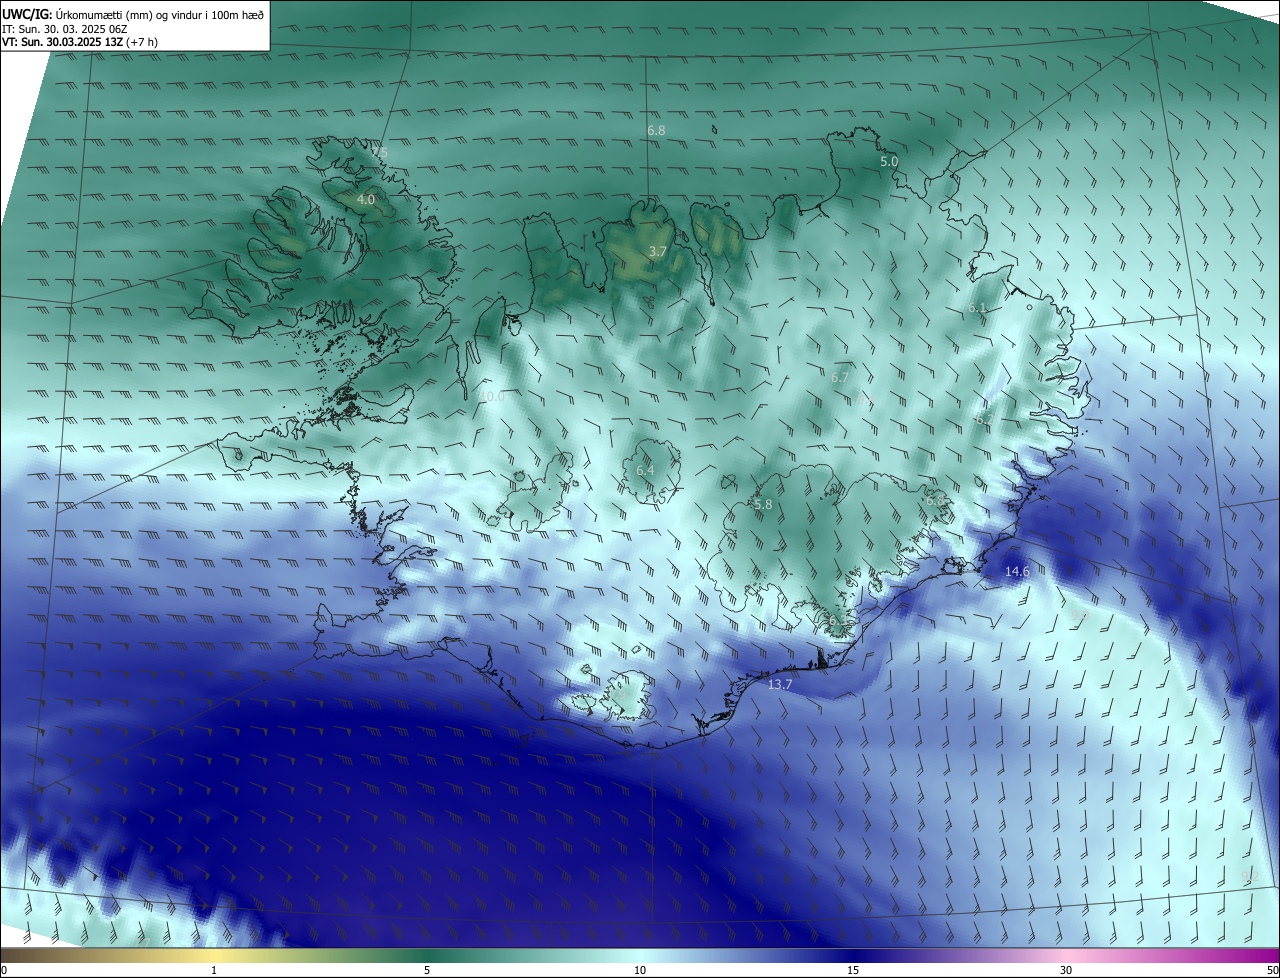Click the '1' tick on the color scale

click(x=214, y=970)
